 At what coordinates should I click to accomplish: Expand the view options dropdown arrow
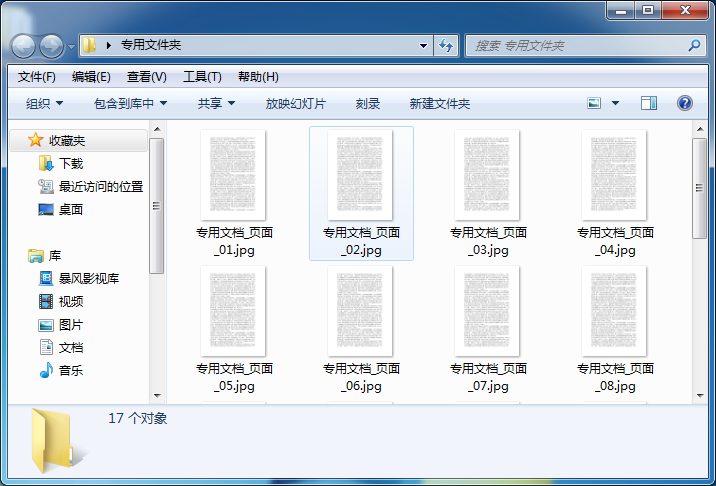[615, 103]
